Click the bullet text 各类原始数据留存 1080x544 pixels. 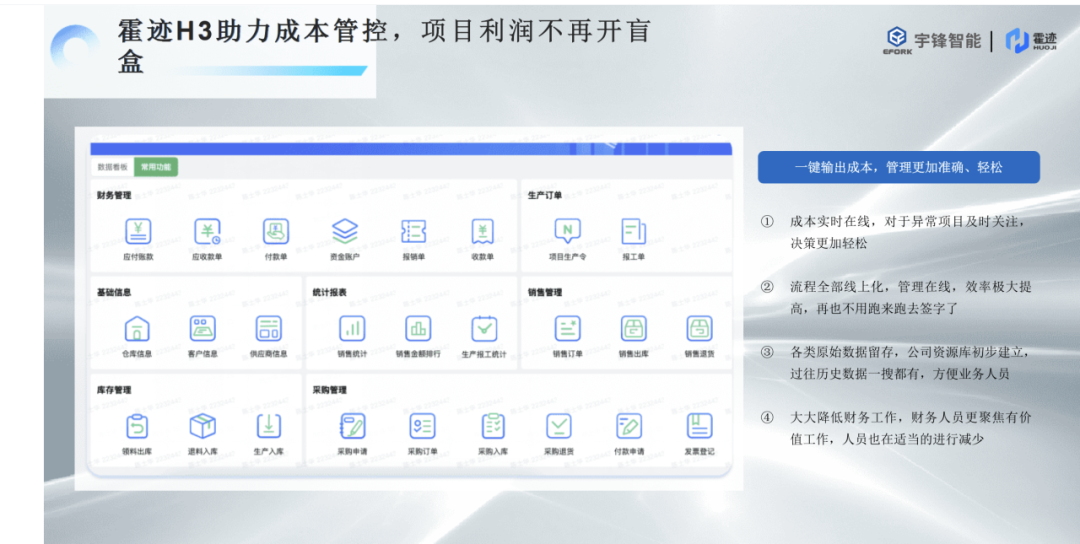(x=844, y=353)
